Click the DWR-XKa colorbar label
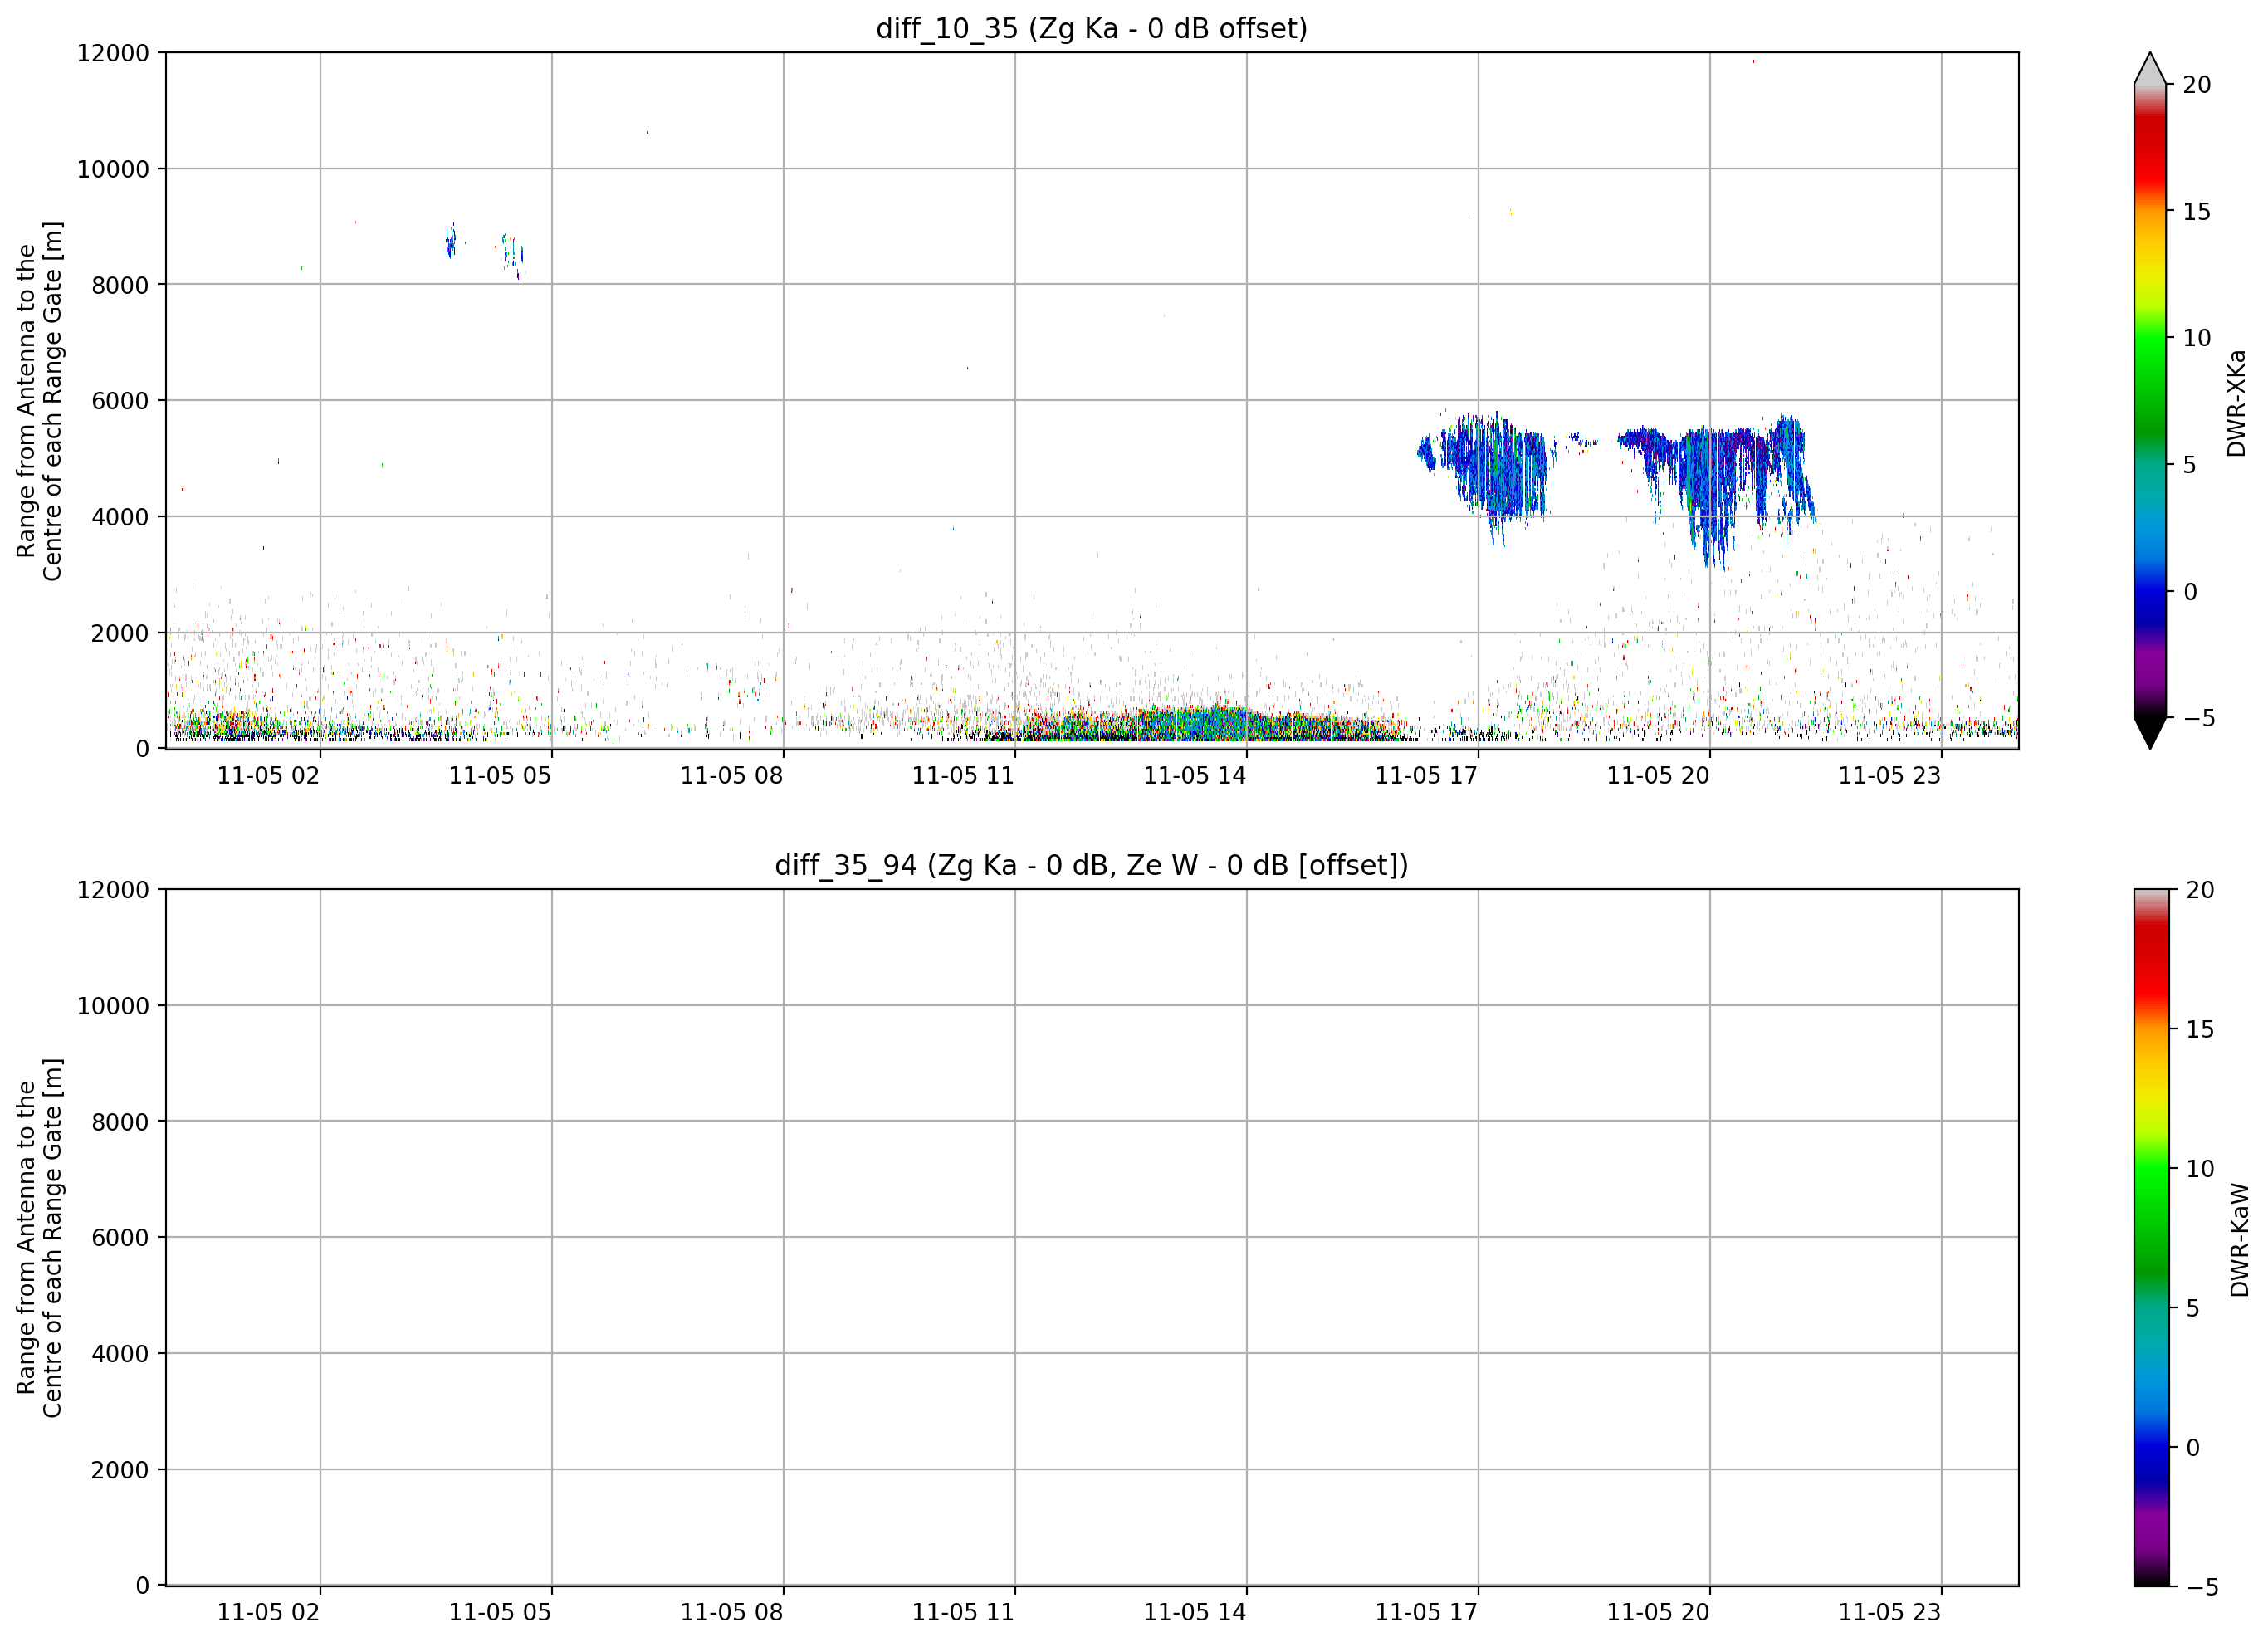2268x1642 pixels. [2237, 403]
